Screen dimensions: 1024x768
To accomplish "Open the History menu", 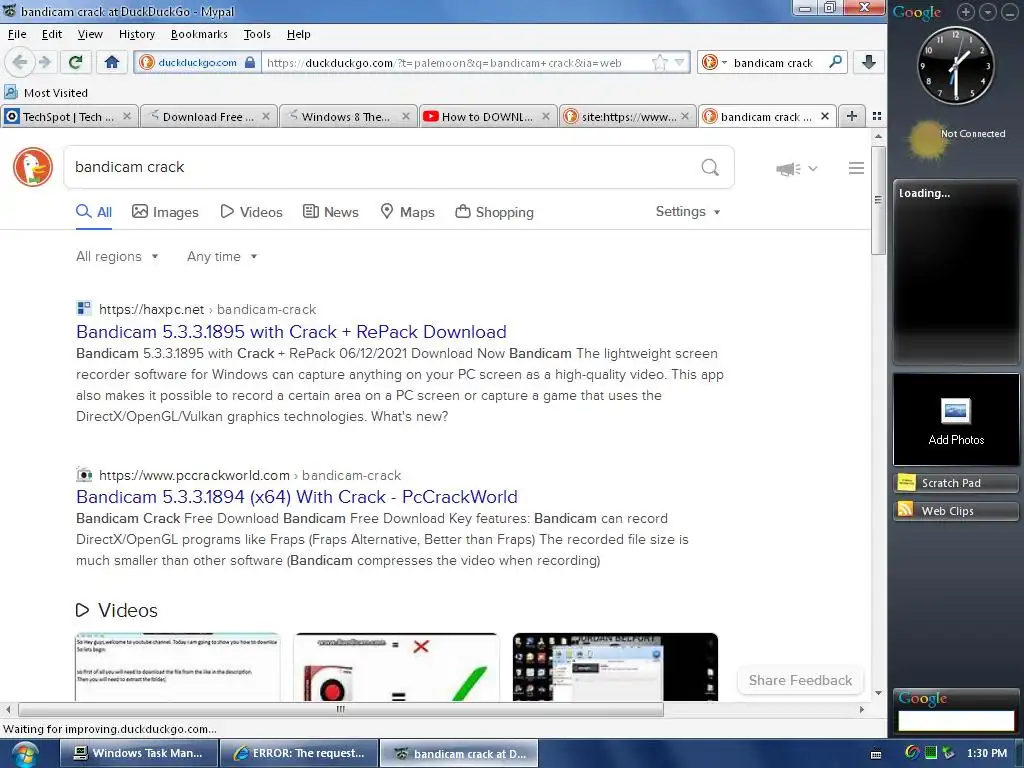I will pos(136,34).
